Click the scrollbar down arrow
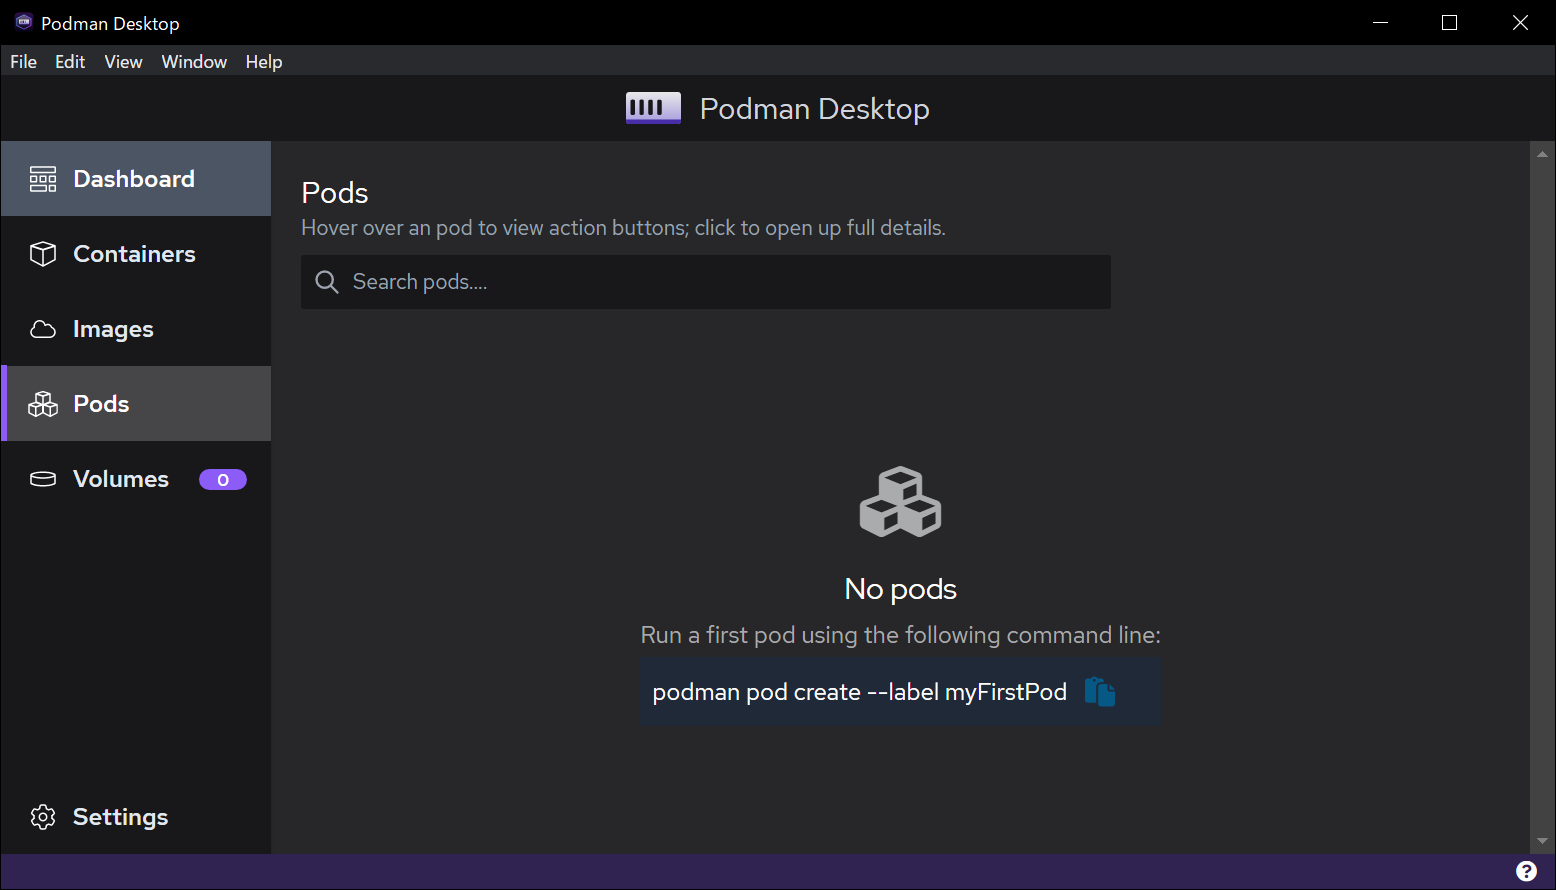Viewport: 1556px width, 890px height. 1542,841
